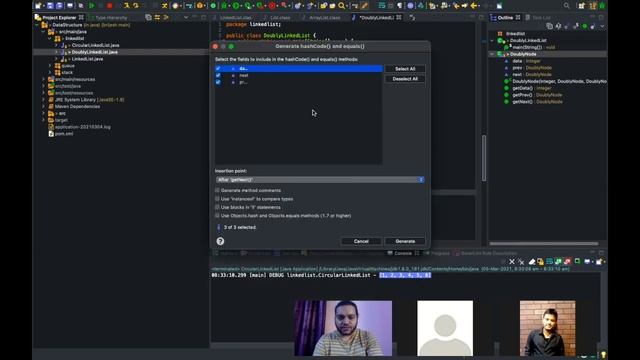Click the green Run button in Eclipse toolbar
This screenshot has width=640, height=360.
click(x=235, y=6)
